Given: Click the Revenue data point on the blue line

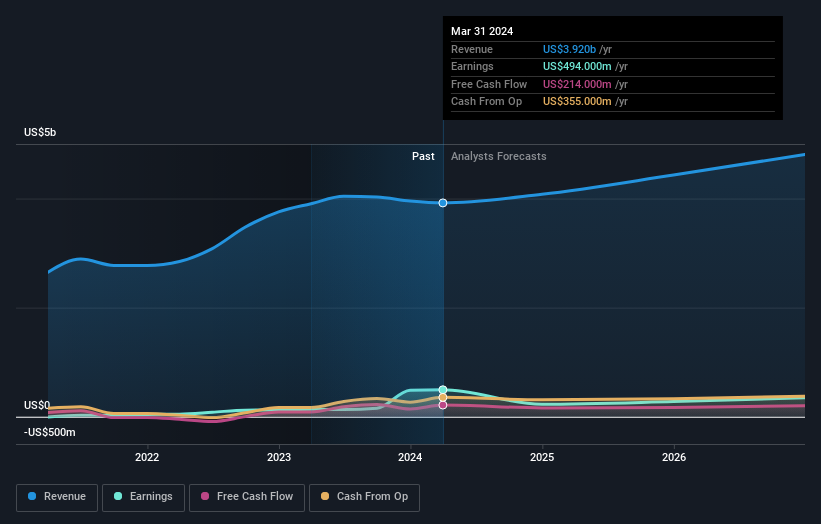Looking at the screenshot, I should pos(443,203).
